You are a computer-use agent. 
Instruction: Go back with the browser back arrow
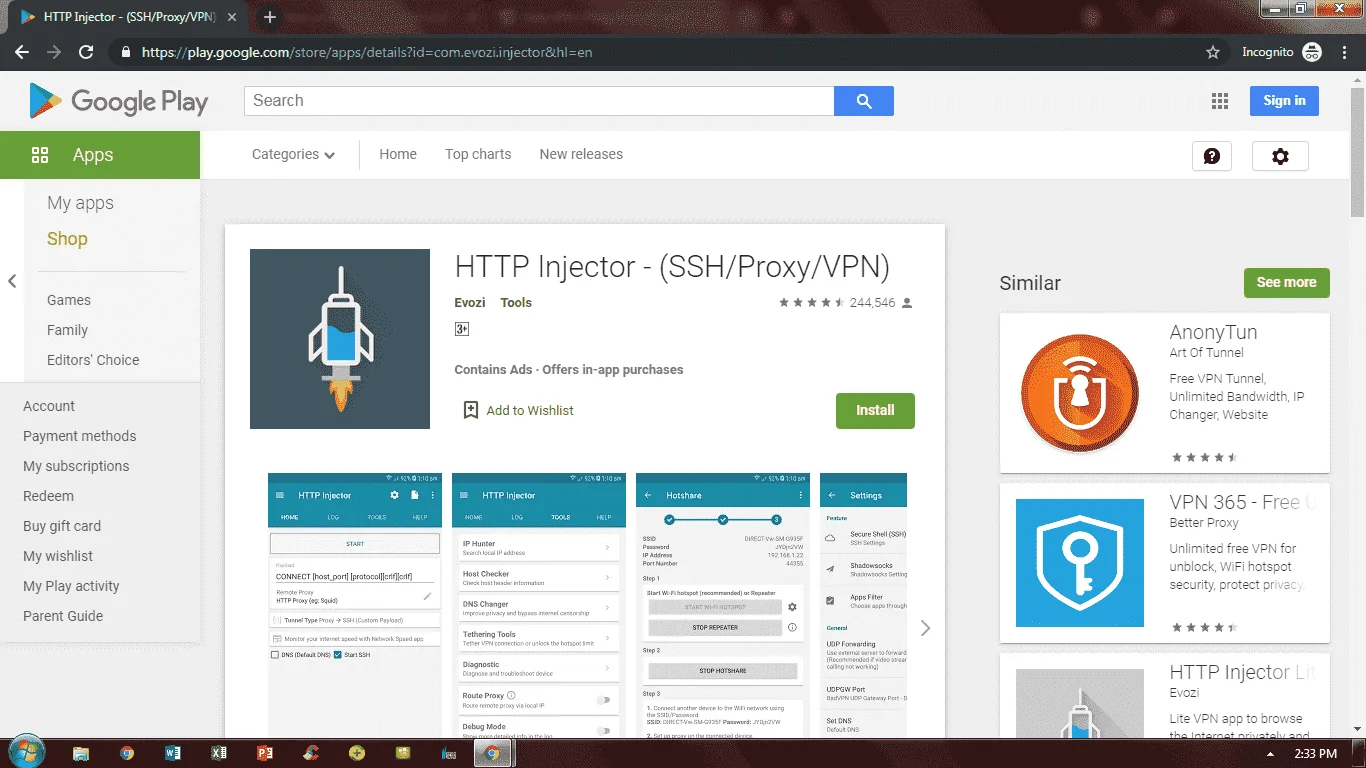(22, 52)
